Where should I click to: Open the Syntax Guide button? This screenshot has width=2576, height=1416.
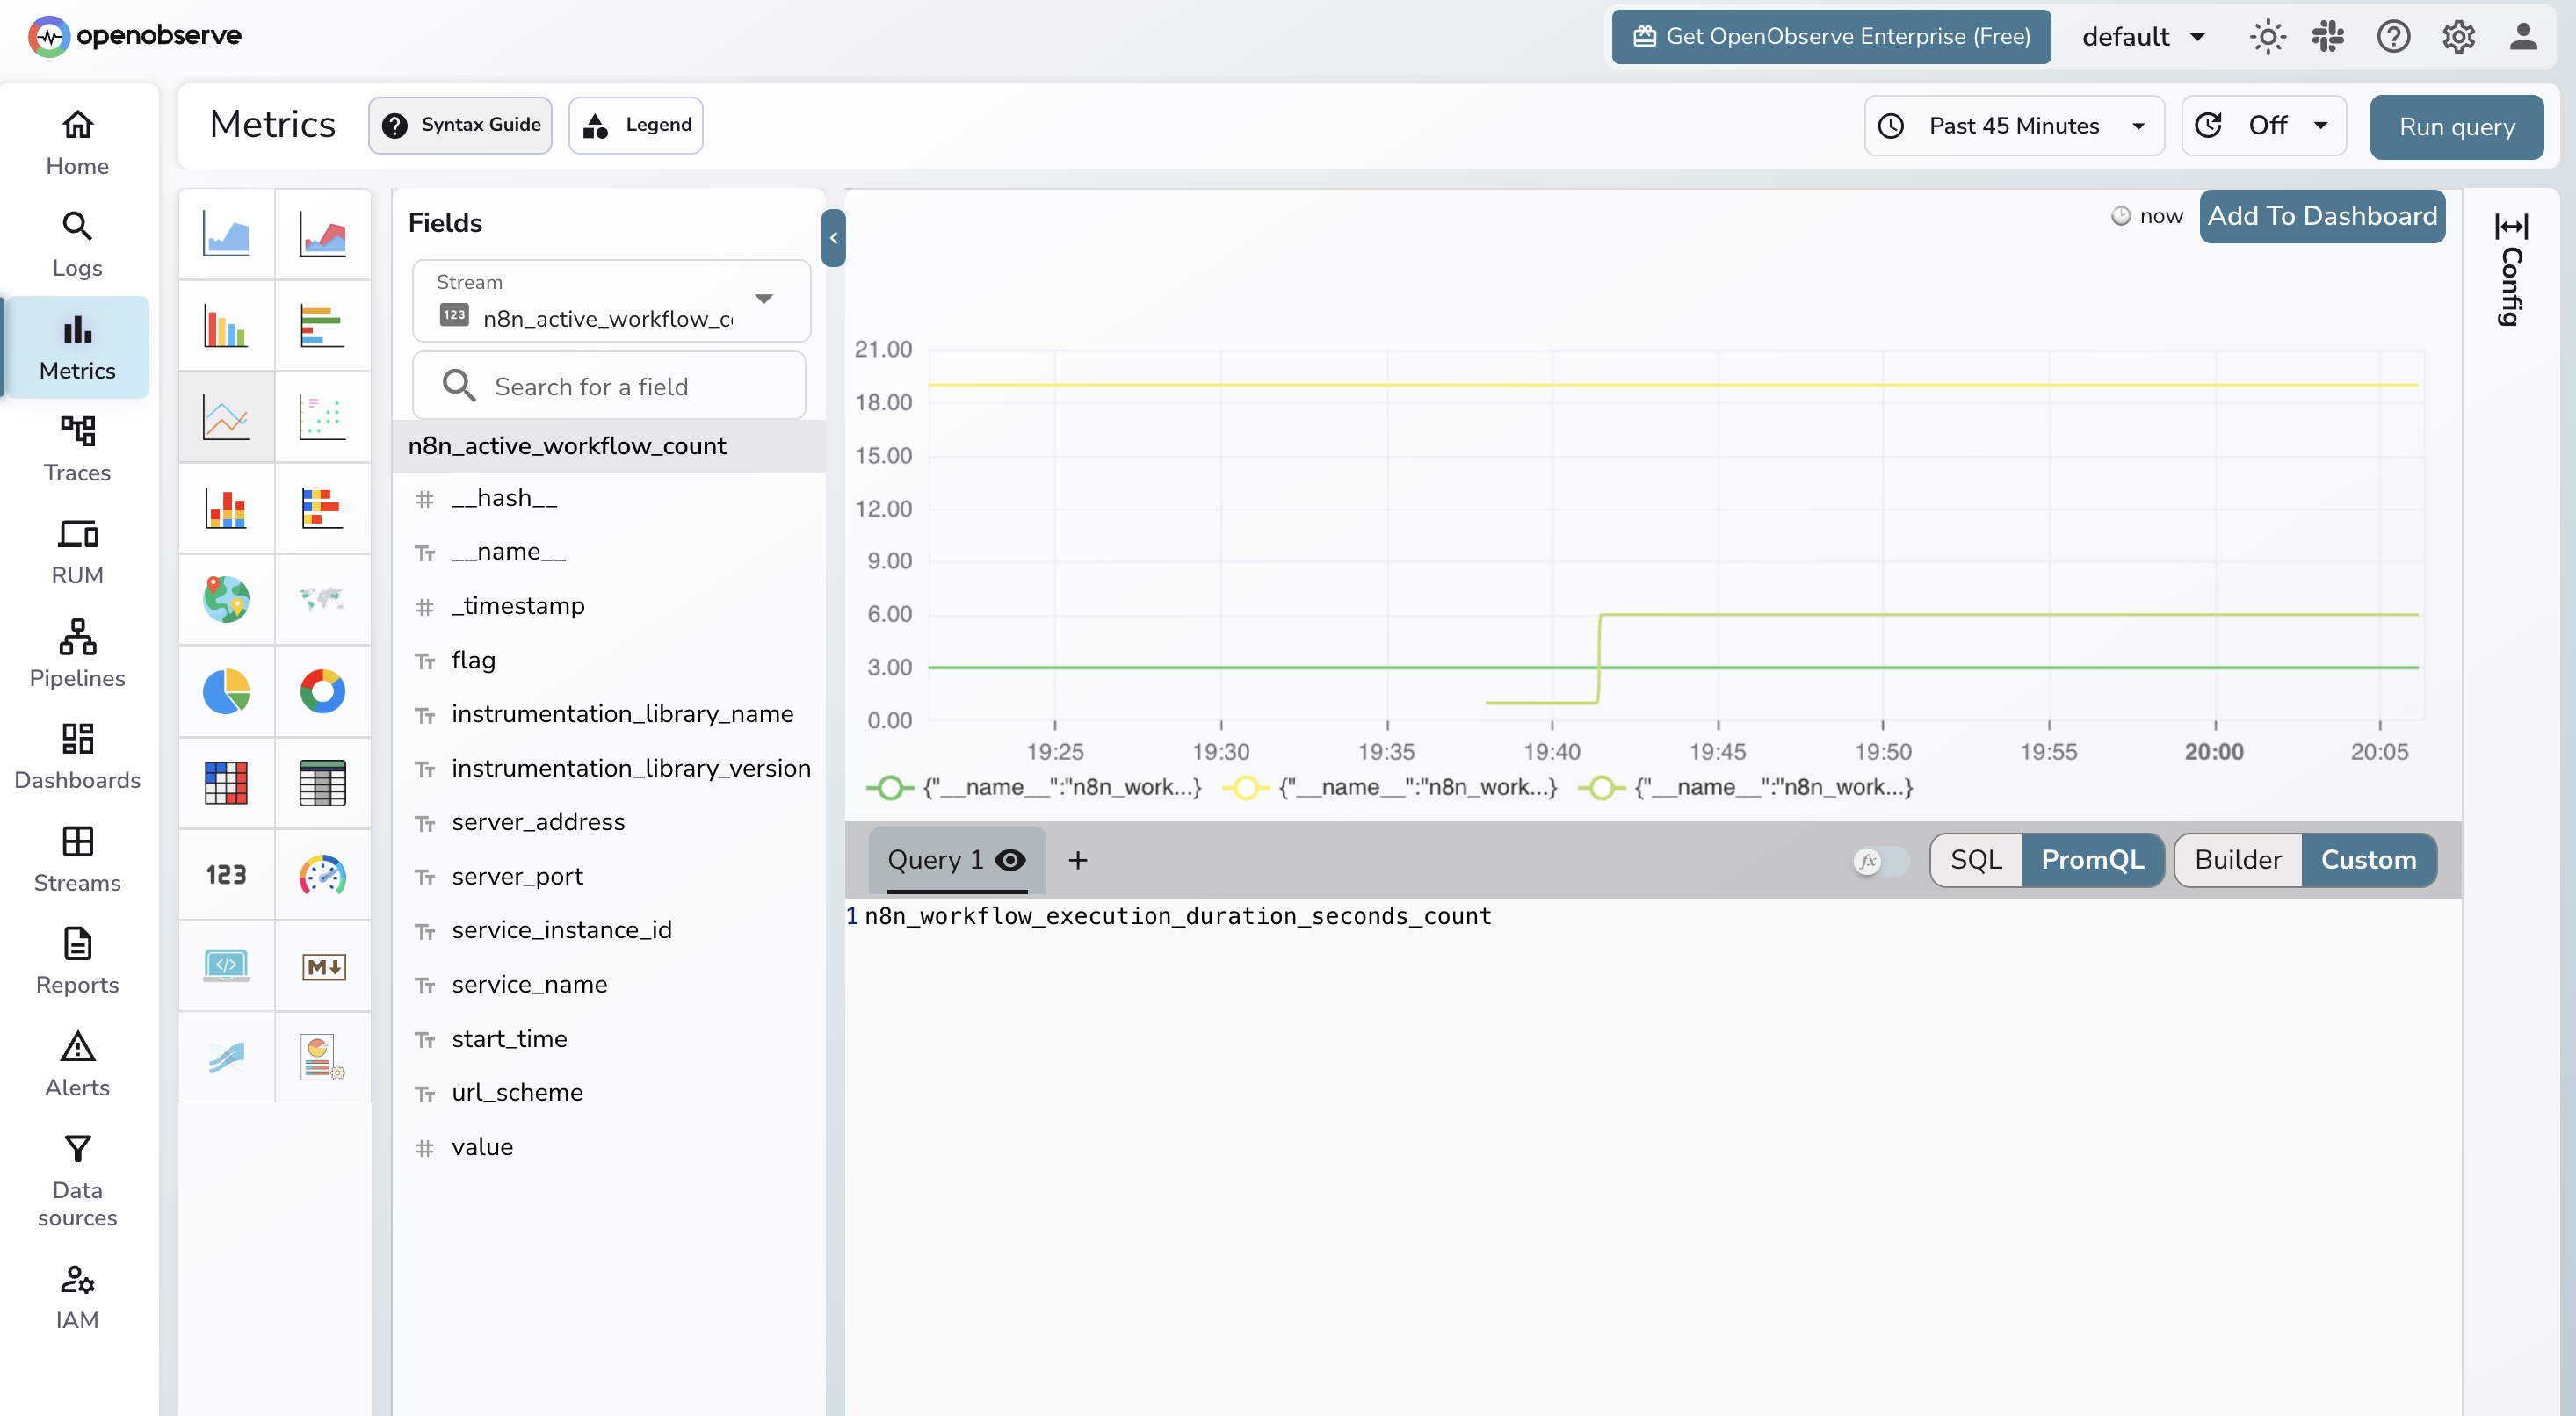(460, 125)
